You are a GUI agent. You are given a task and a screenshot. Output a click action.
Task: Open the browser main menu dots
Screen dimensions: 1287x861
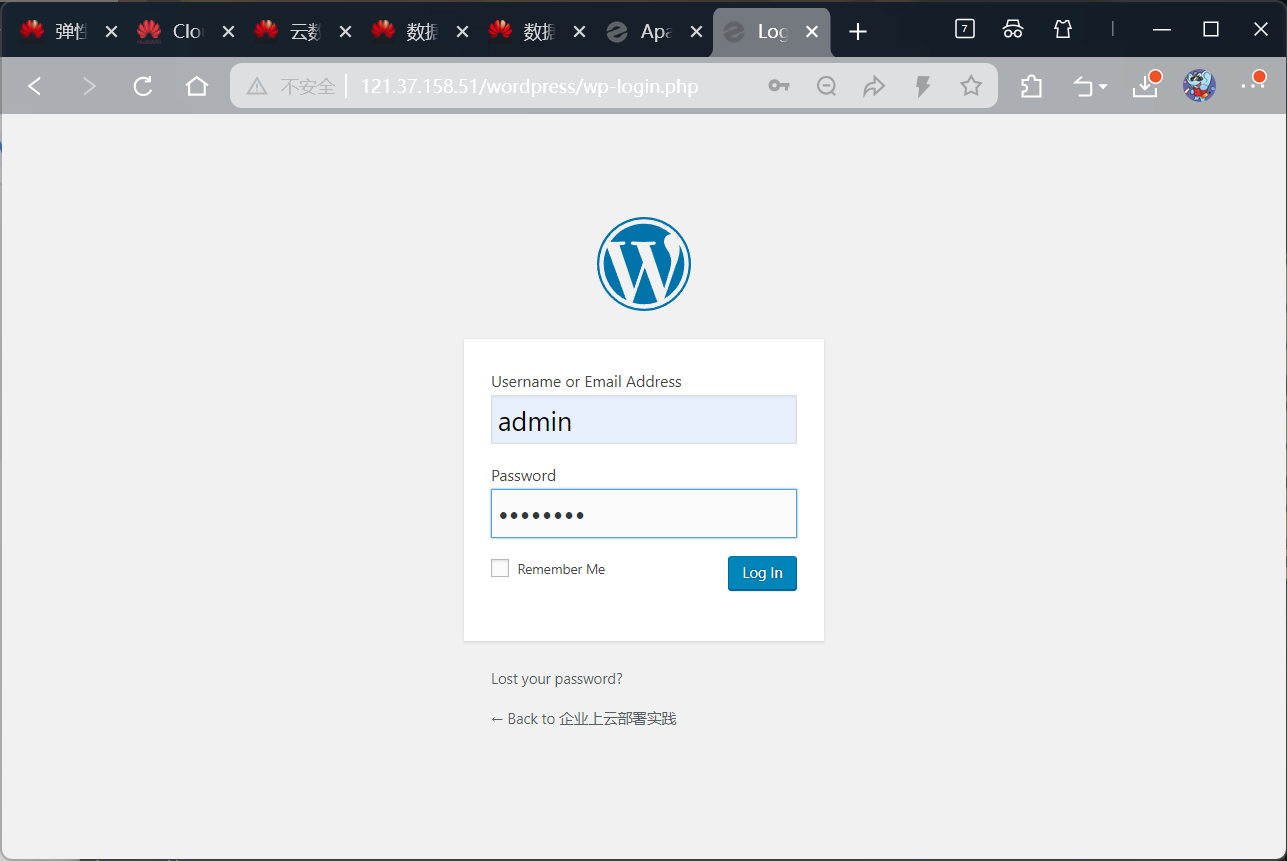1253,85
